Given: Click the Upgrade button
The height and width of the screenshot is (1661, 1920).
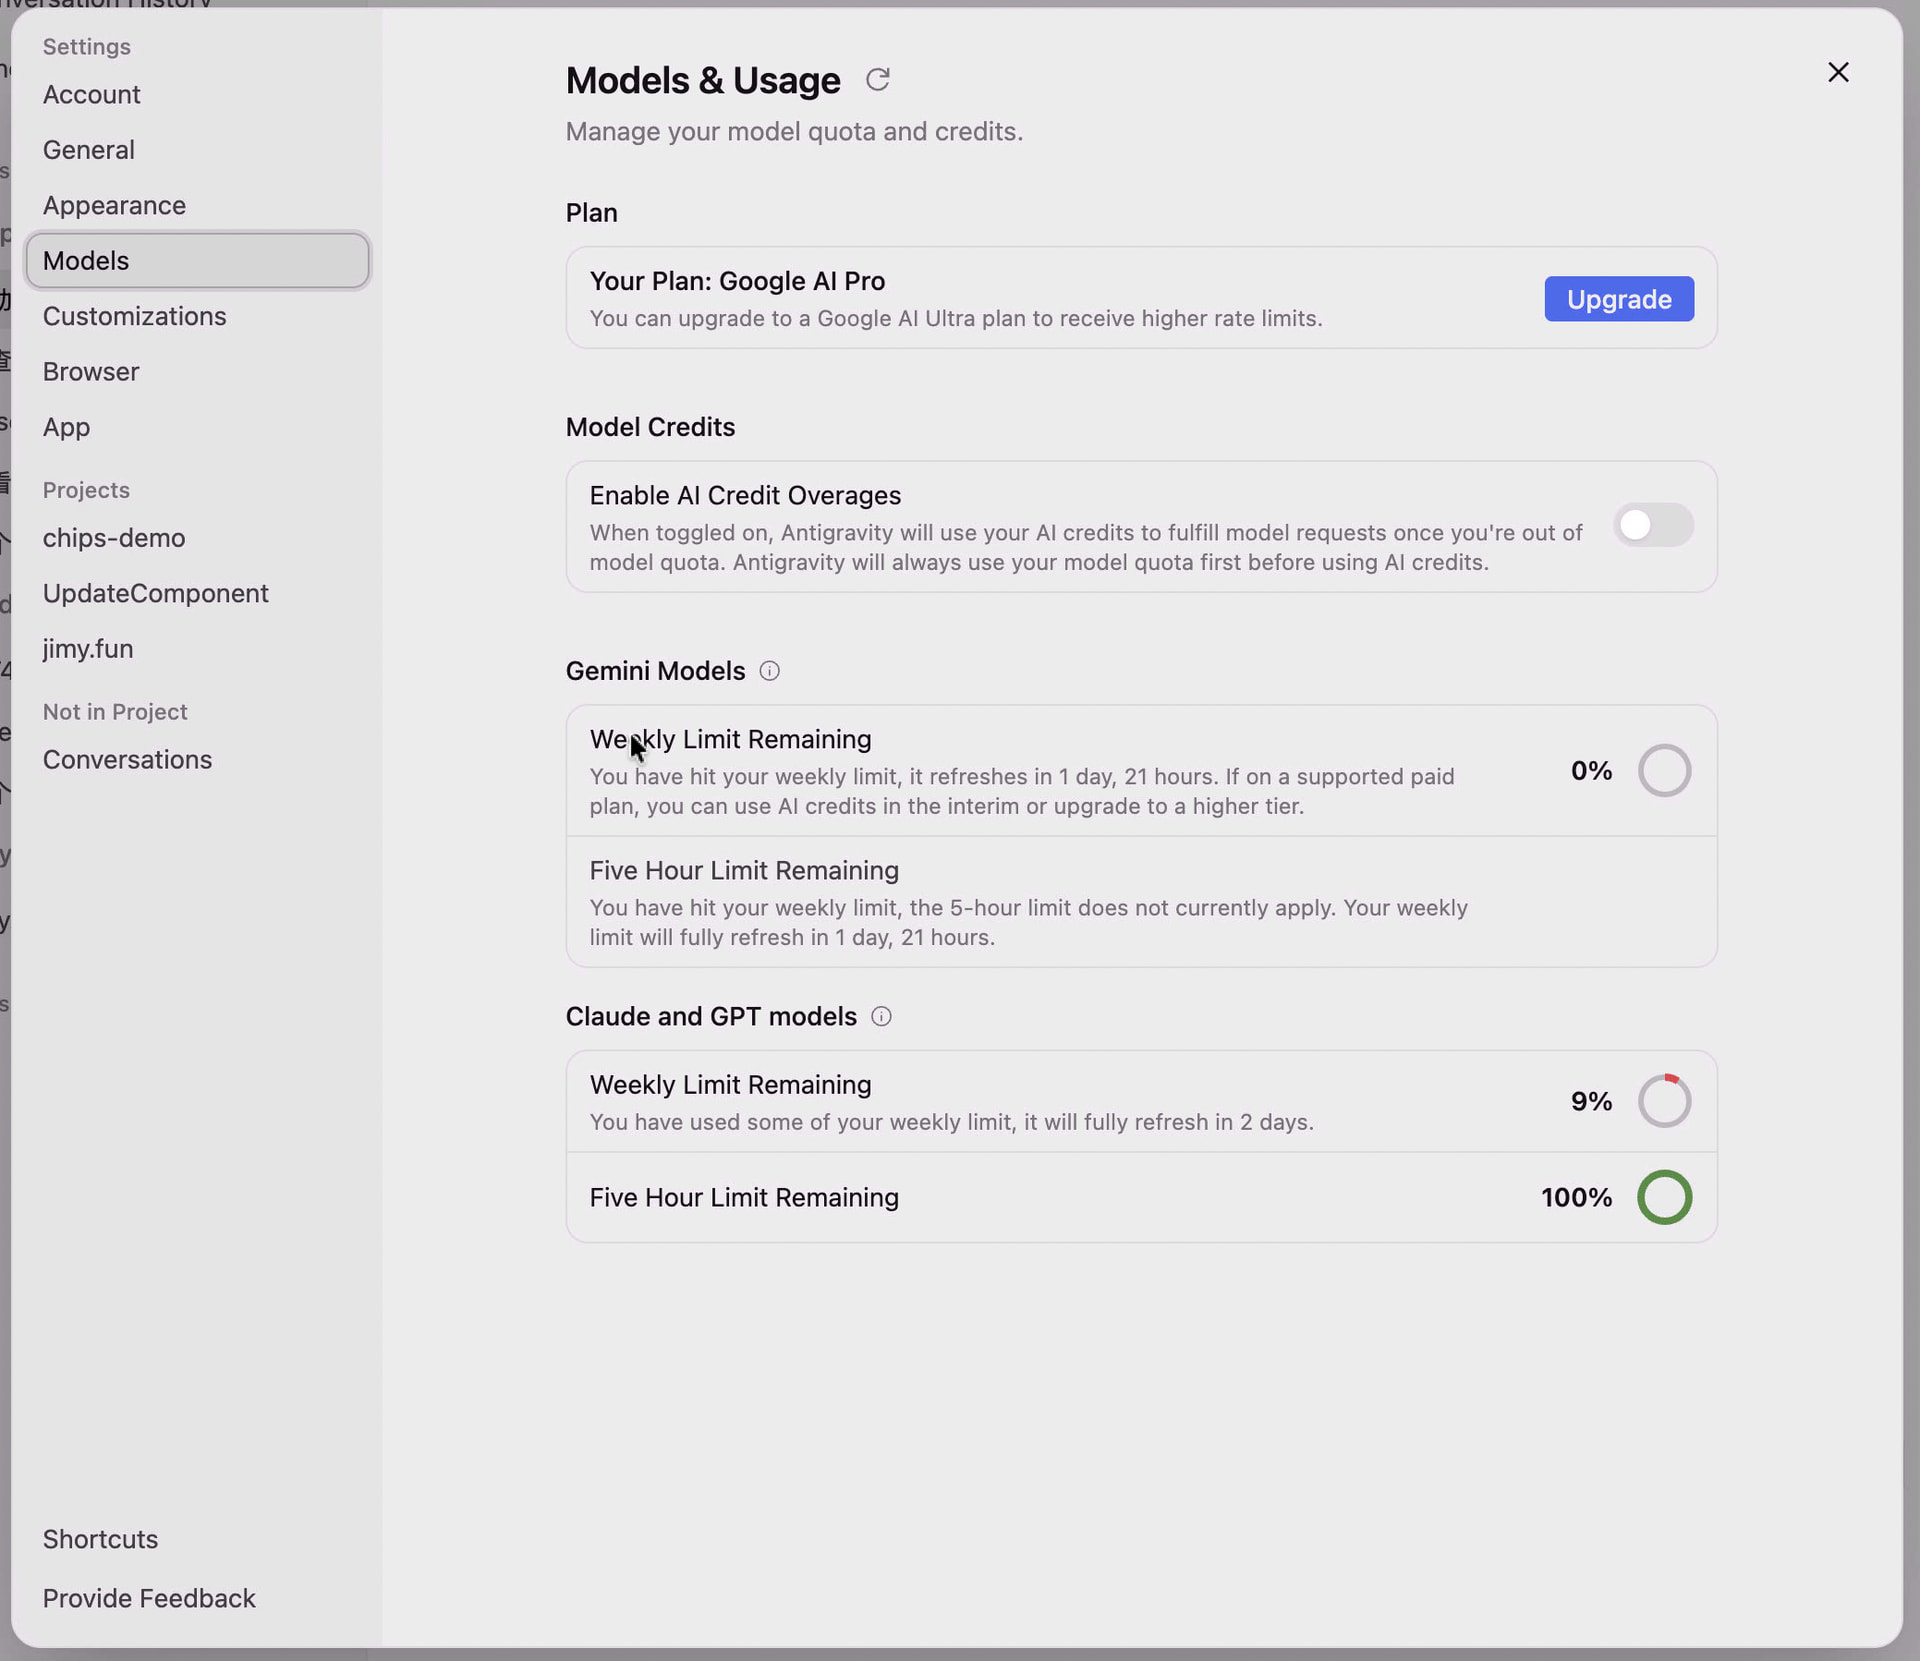Looking at the screenshot, I should (1619, 299).
